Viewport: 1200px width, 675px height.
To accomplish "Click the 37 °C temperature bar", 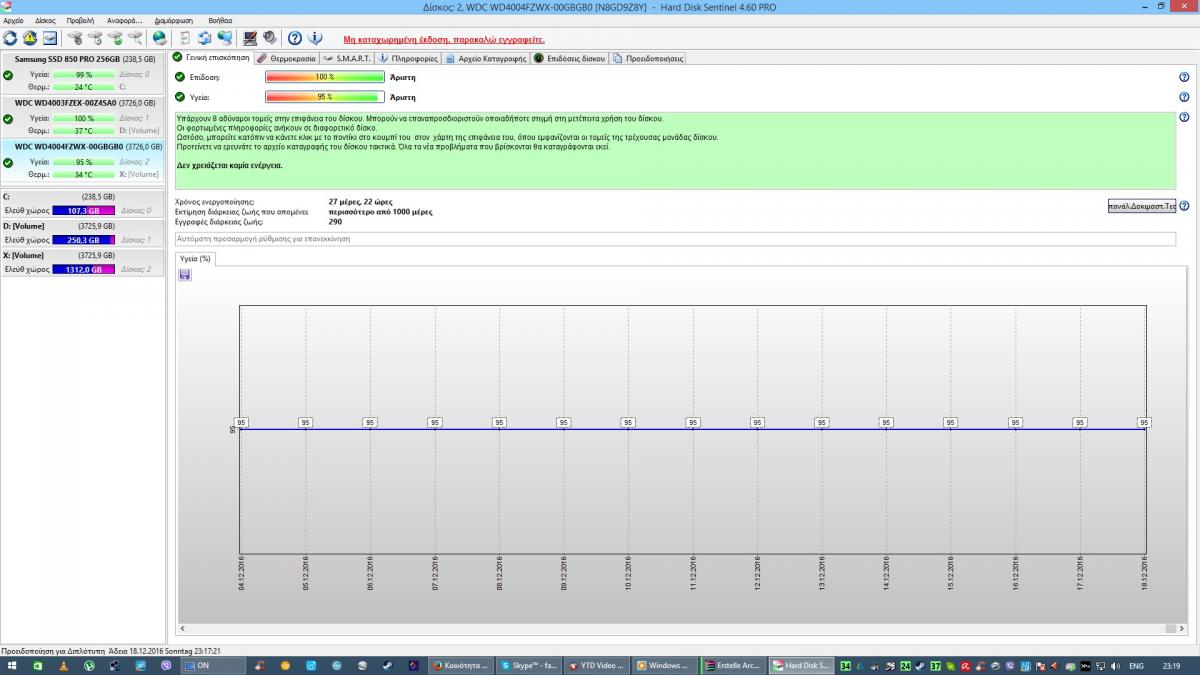I will point(84,131).
